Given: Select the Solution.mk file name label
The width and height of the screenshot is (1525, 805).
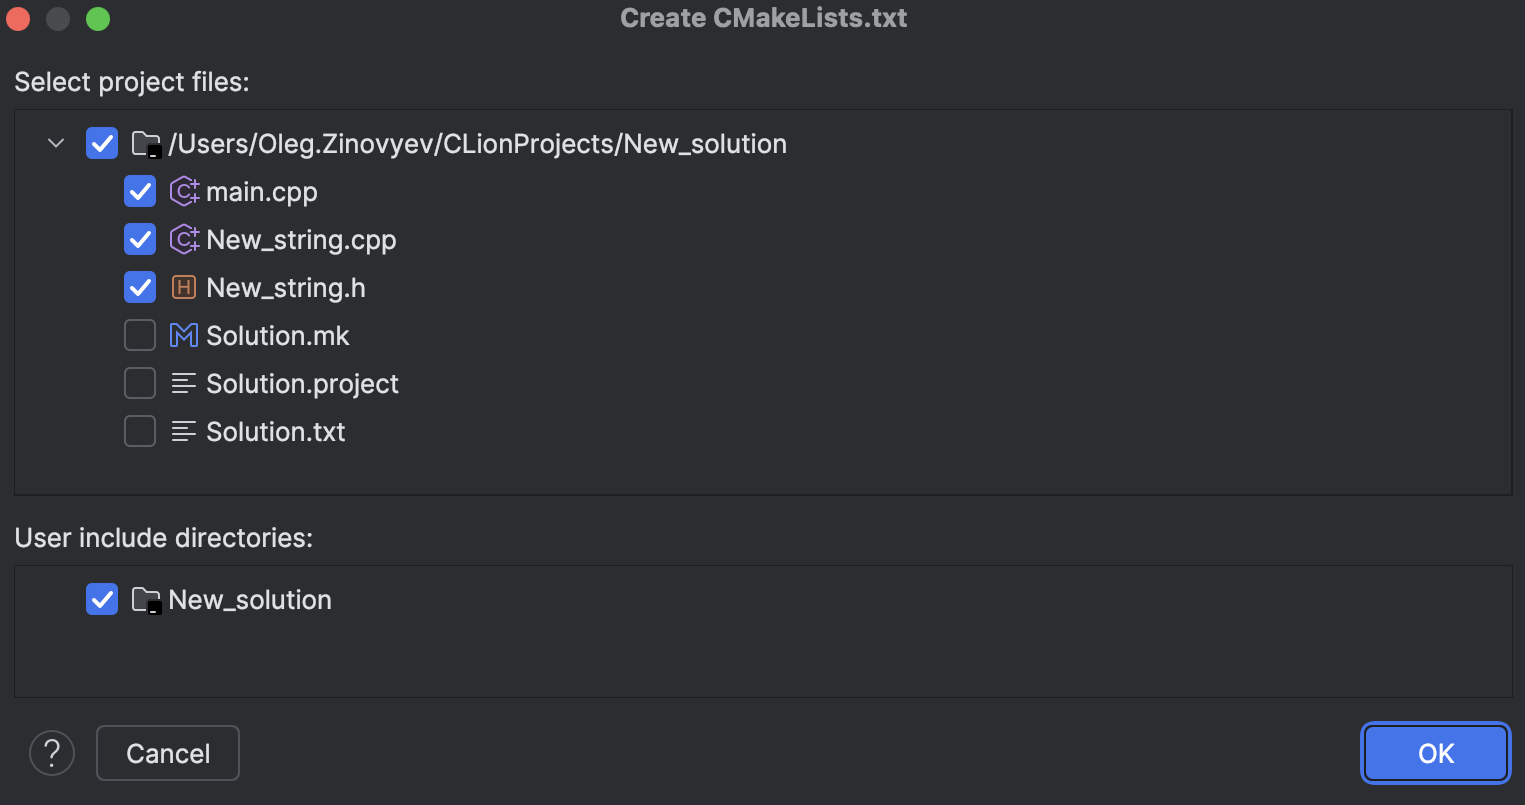Looking at the screenshot, I should click(x=277, y=335).
